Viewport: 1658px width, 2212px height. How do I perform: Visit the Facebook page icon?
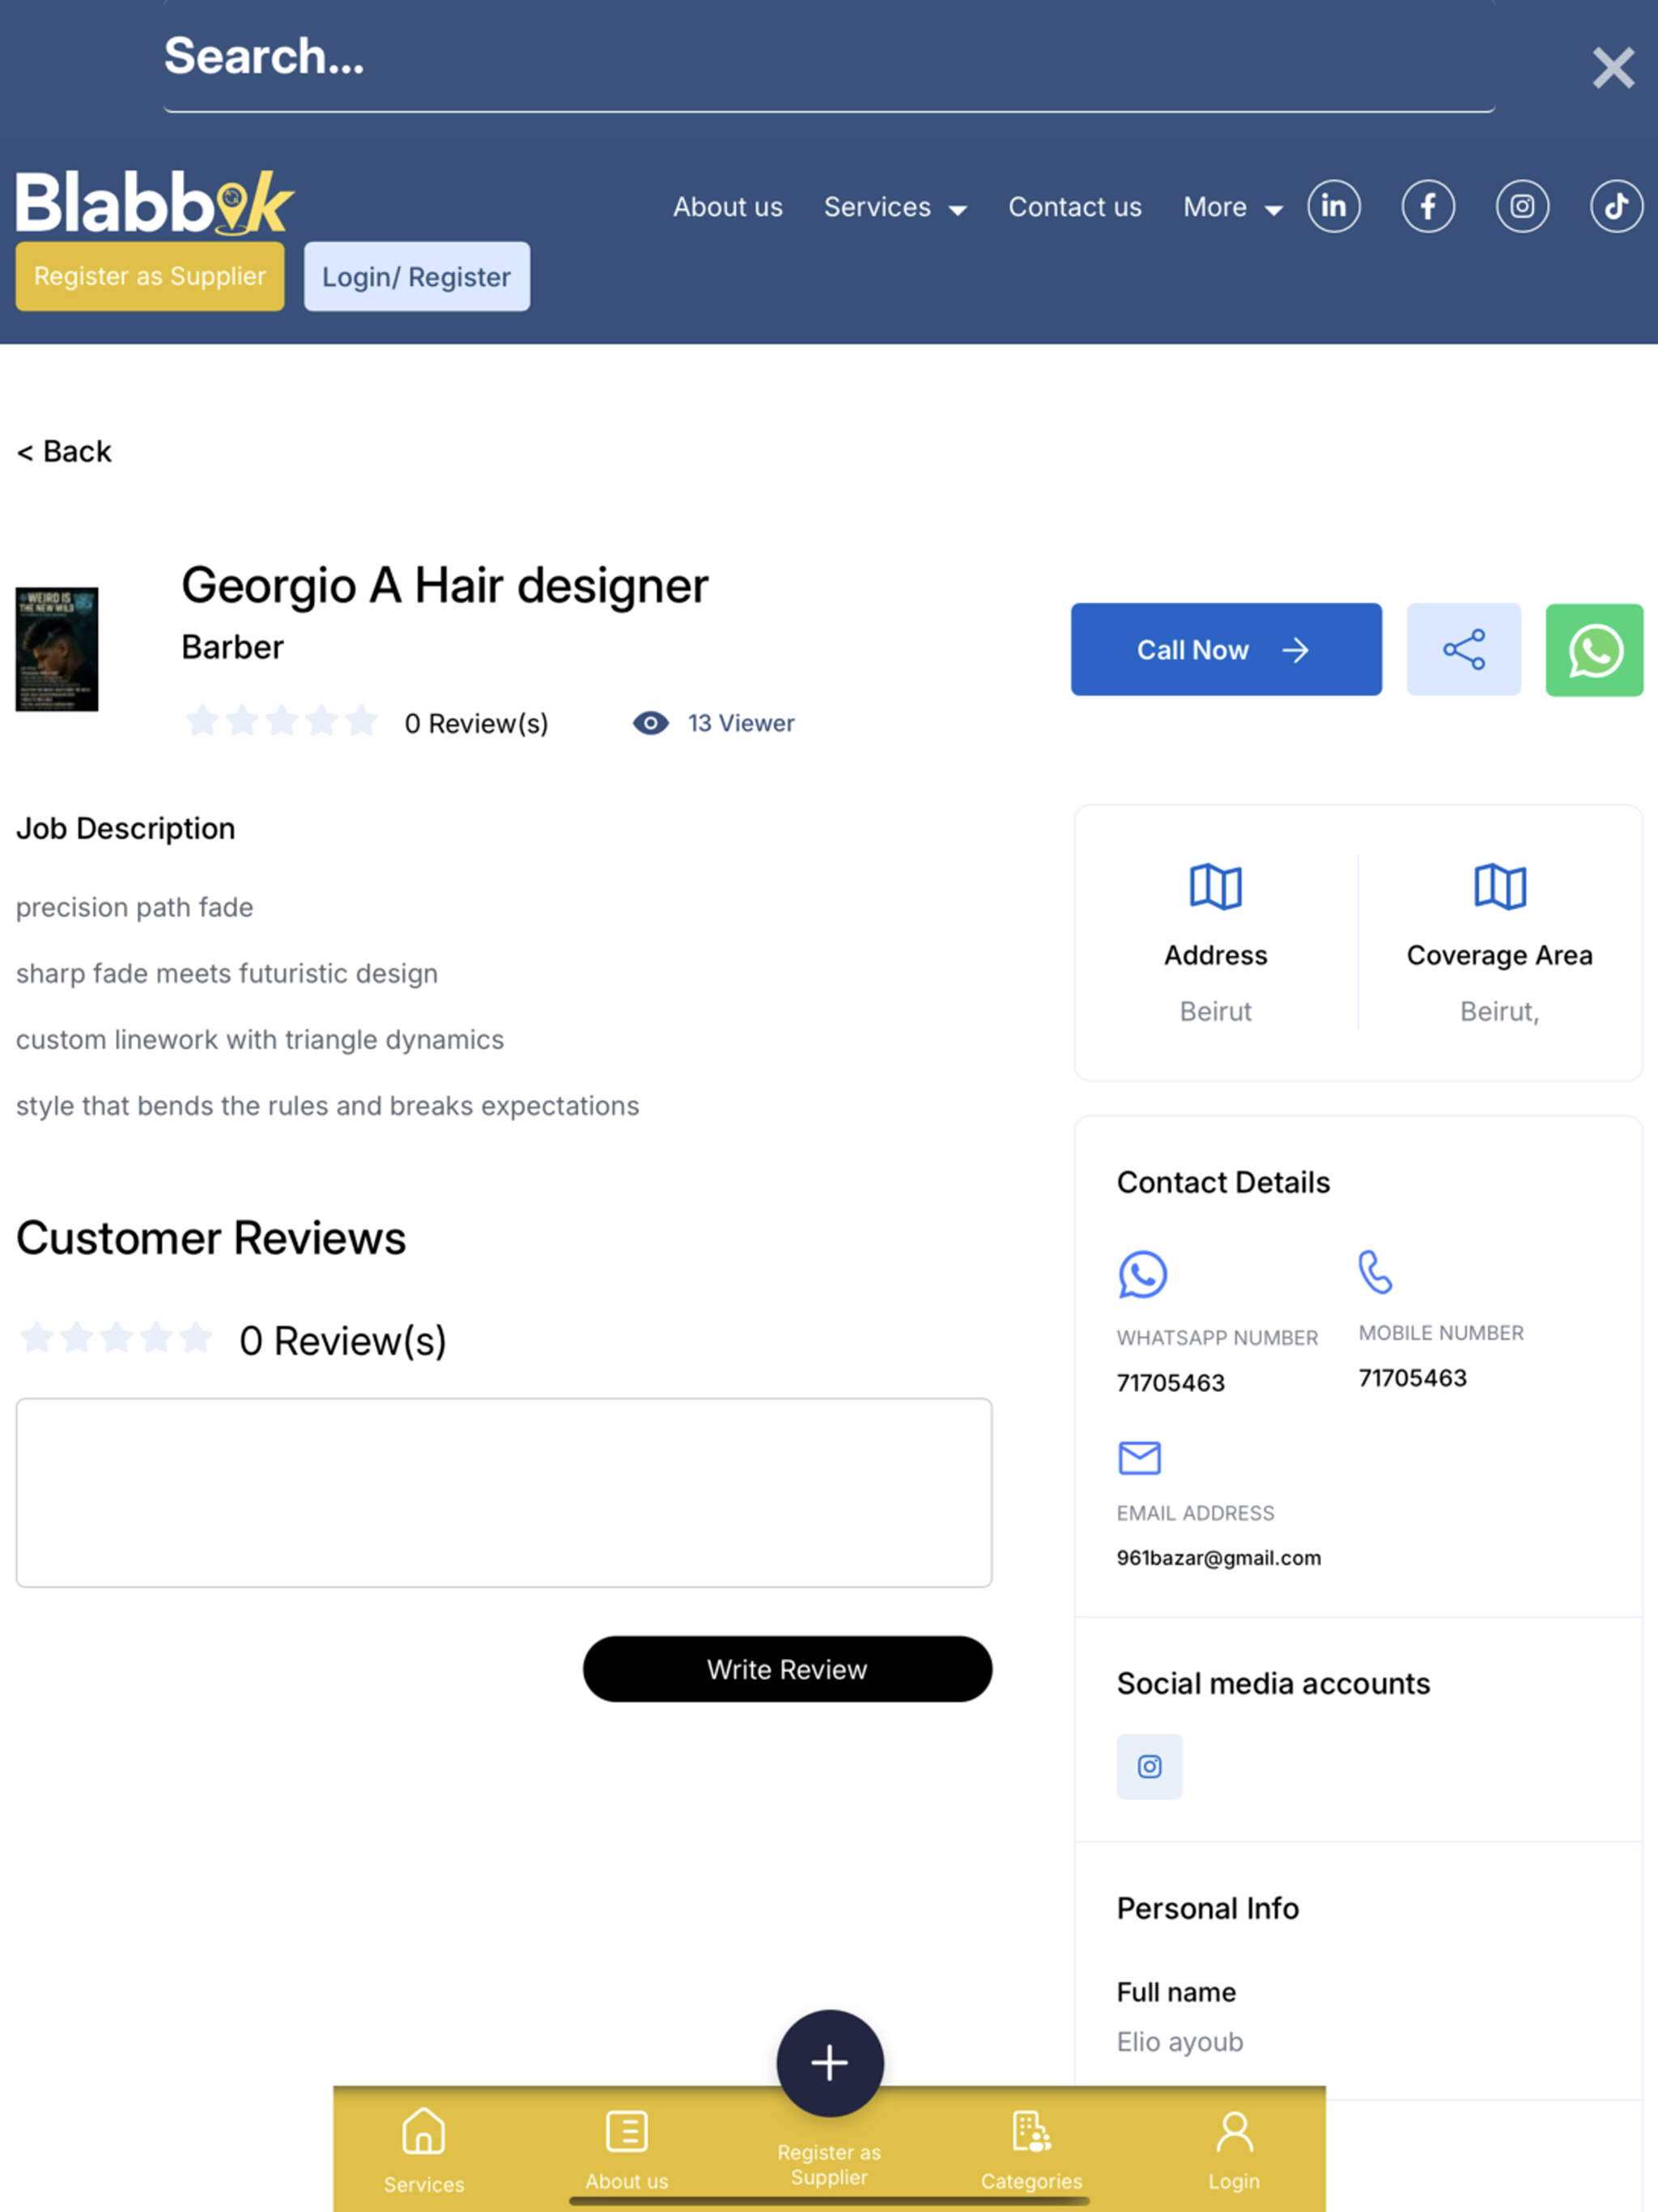tap(1427, 207)
